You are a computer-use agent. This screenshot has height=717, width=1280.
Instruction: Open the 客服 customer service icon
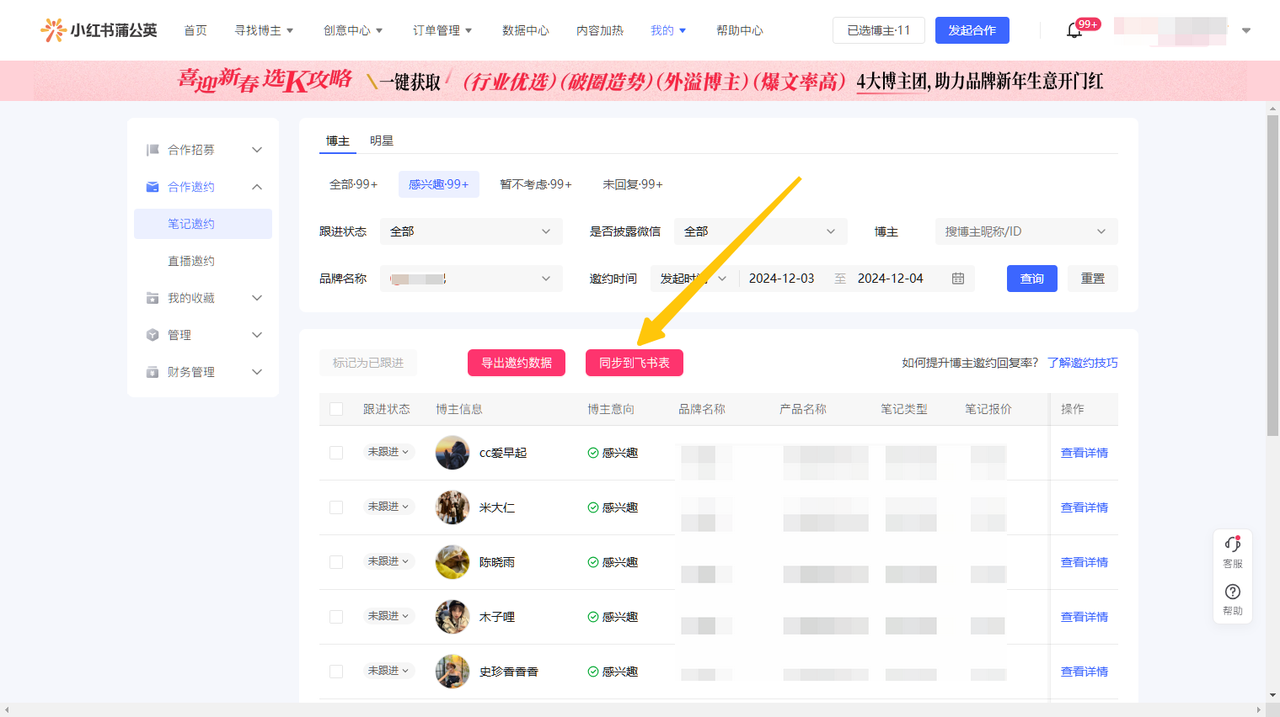click(1232, 545)
